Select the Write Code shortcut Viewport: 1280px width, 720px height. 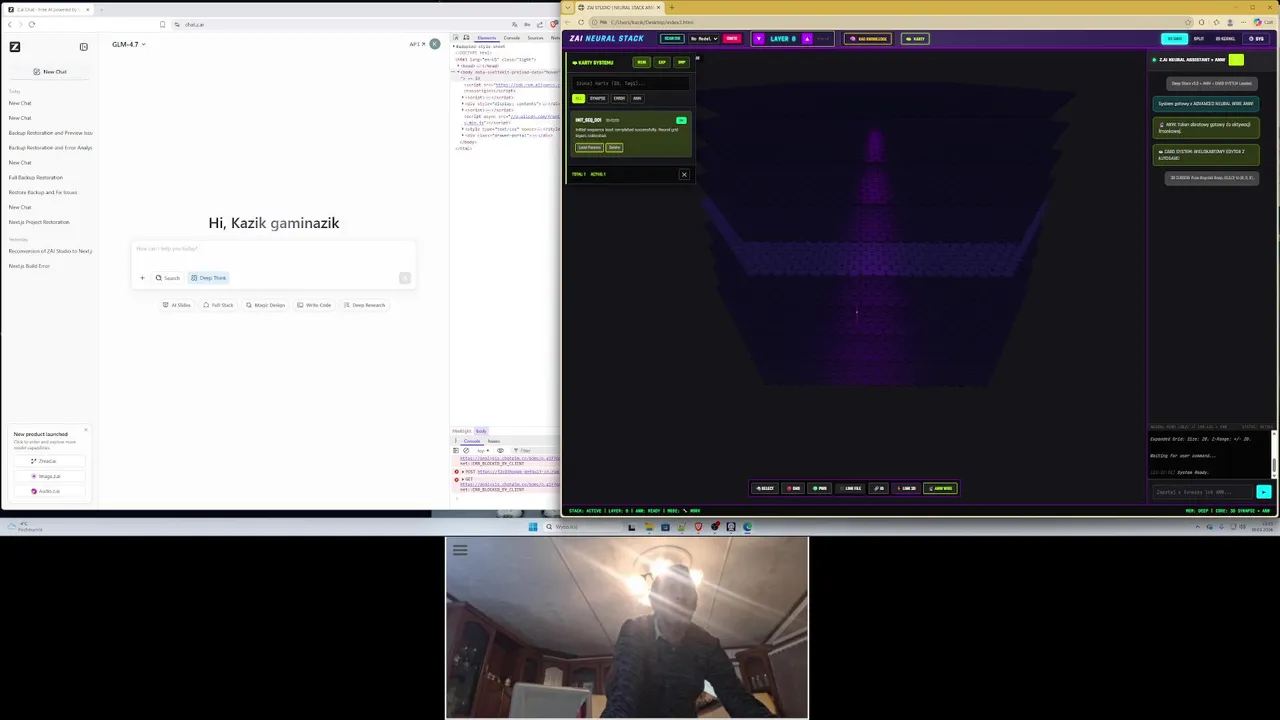coord(314,305)
